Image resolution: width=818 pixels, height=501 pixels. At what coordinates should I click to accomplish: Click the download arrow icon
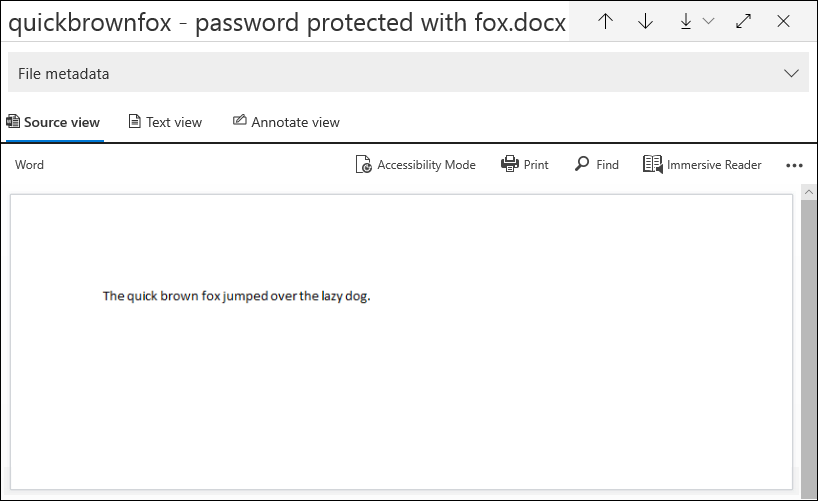point(686,21)
